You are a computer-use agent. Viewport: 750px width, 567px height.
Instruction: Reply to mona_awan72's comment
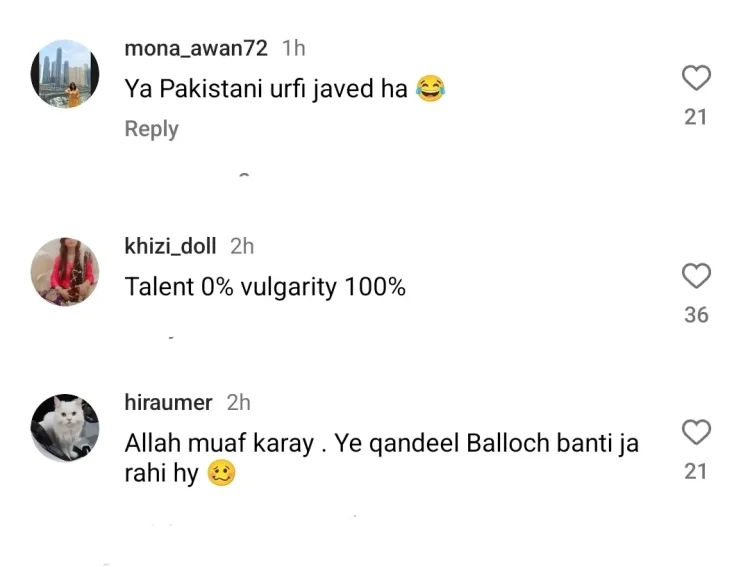tap(152, 129)
